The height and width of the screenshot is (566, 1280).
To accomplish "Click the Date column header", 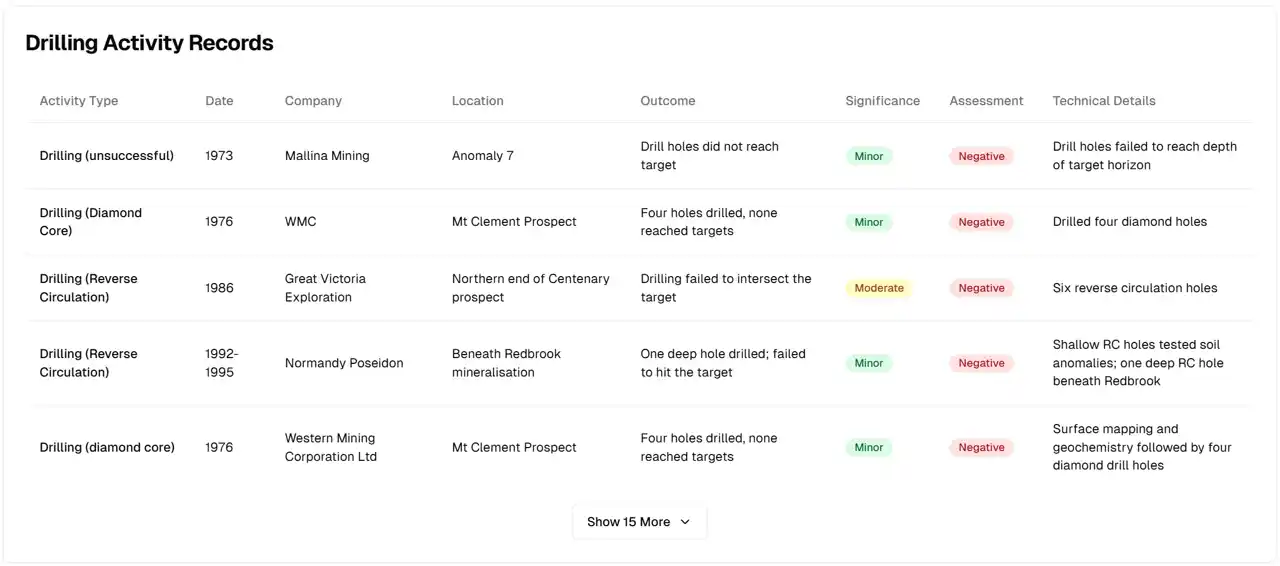I will [x=219, y=101].
